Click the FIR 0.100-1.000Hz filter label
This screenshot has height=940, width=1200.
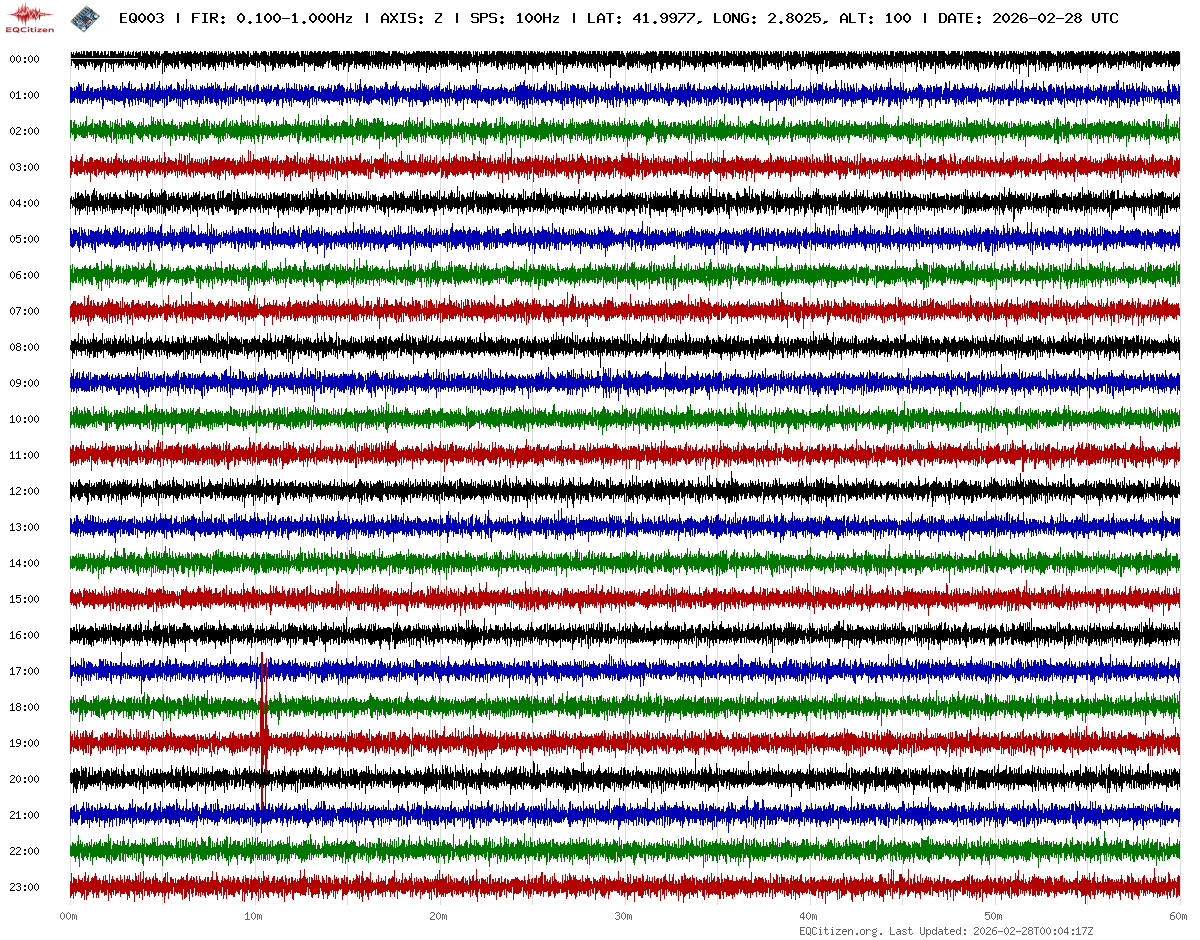[x=271, y=18]
